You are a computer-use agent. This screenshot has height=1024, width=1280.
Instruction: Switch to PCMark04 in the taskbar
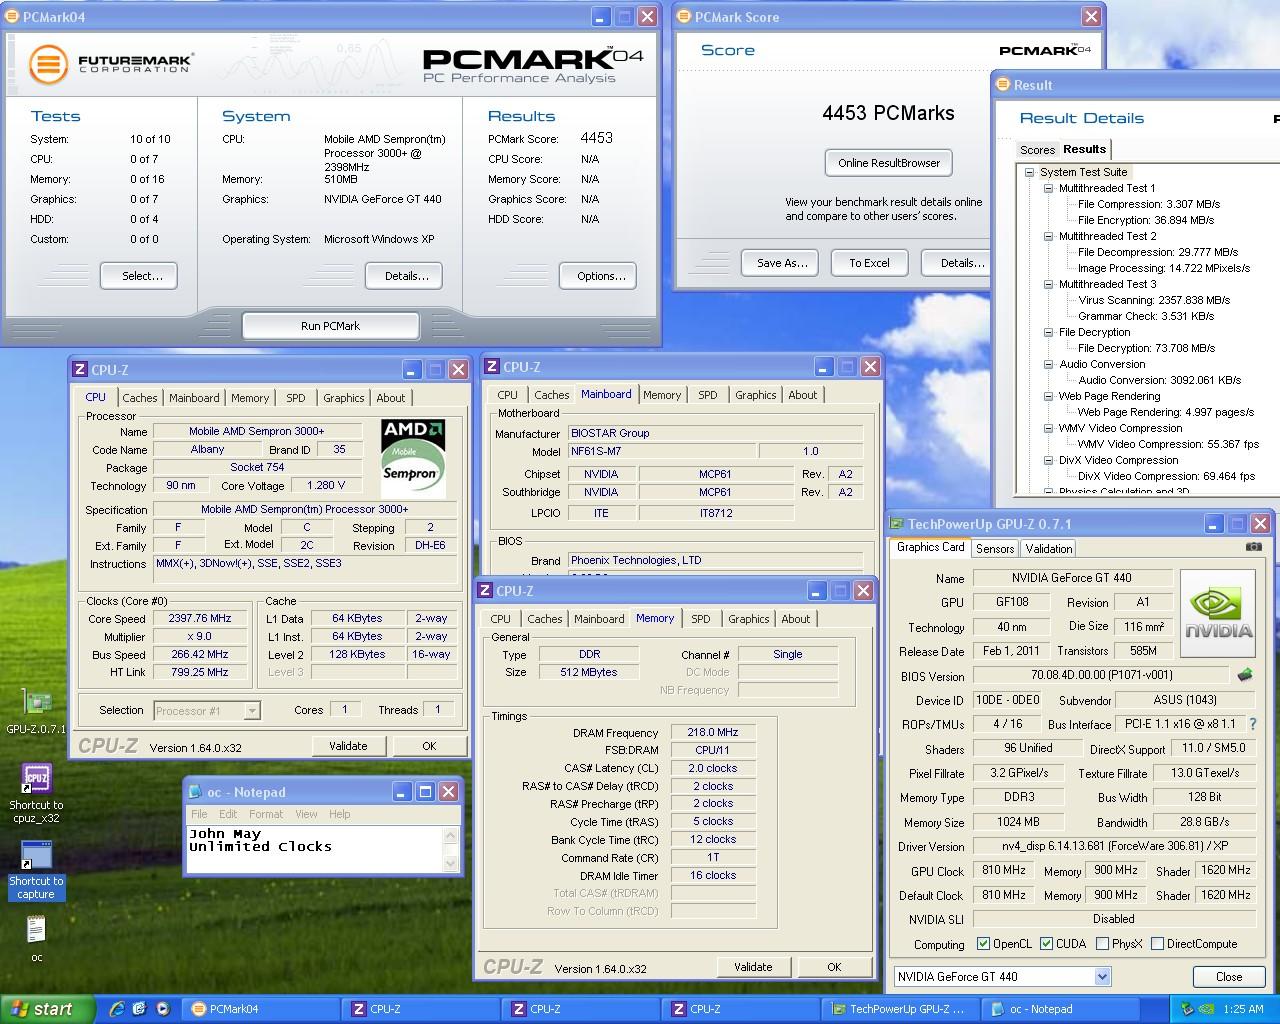coord(260,1009)
